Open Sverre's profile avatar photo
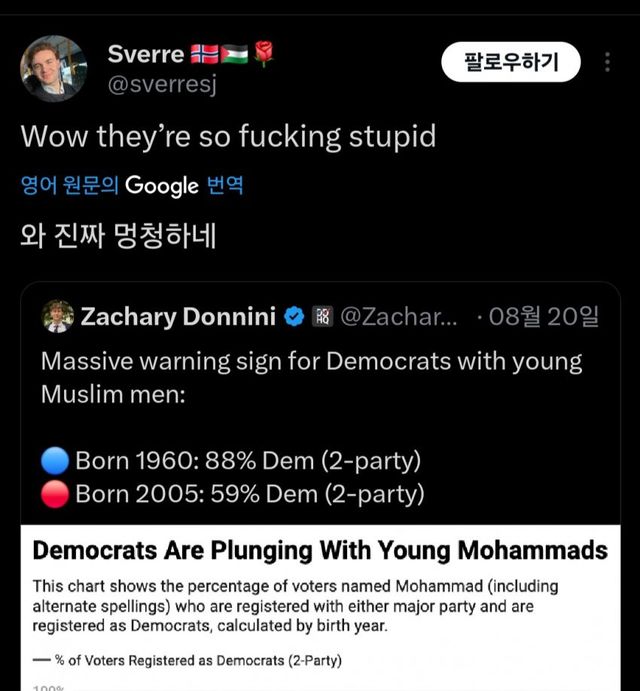640x691 pixels. pos(54,69)
